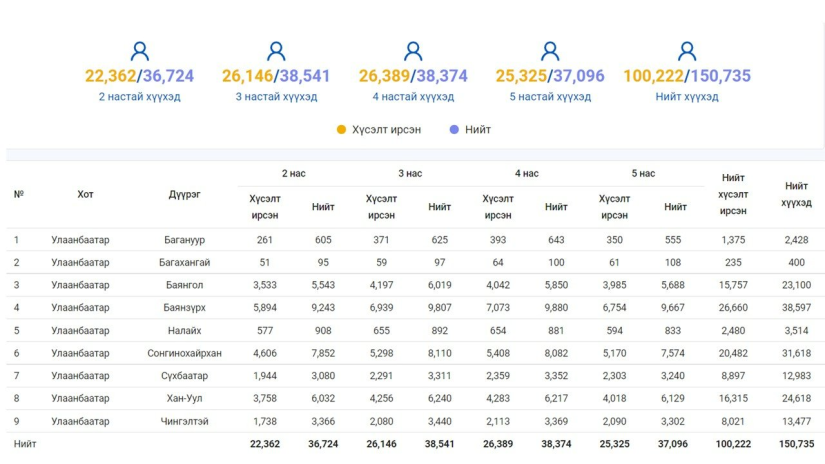Viewport: 825px width, 464px height.
Task: Click the Нийт хүсэлт ирсэн column header
Action: (x=733, y=194)
